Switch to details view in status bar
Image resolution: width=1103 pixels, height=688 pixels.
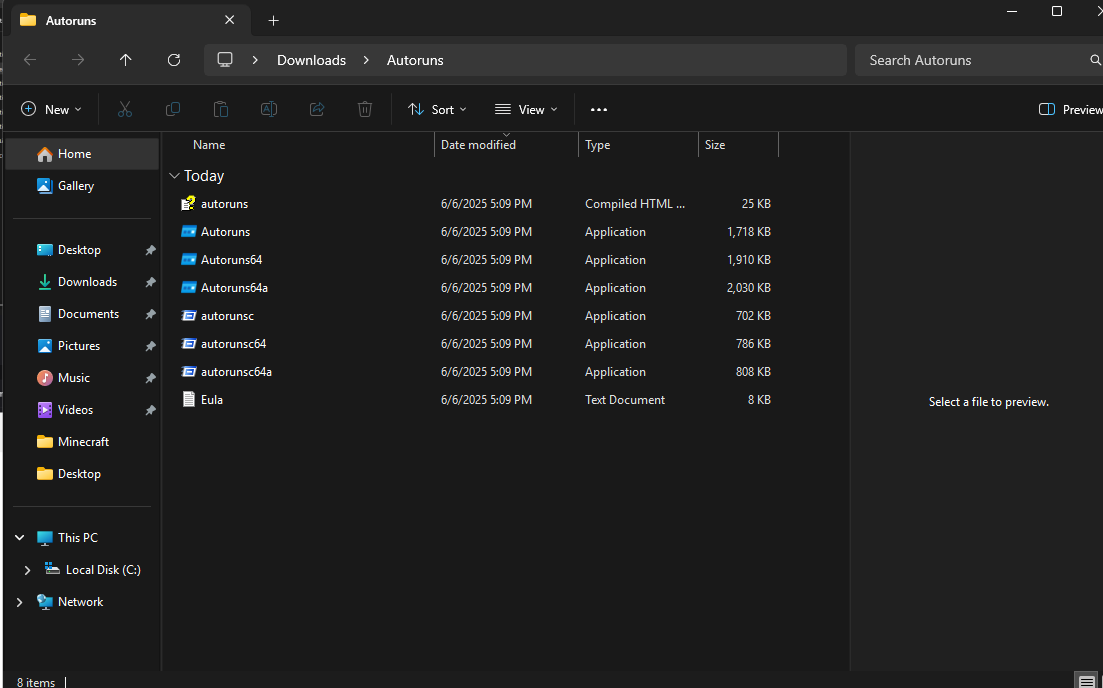click(1087, 682)
